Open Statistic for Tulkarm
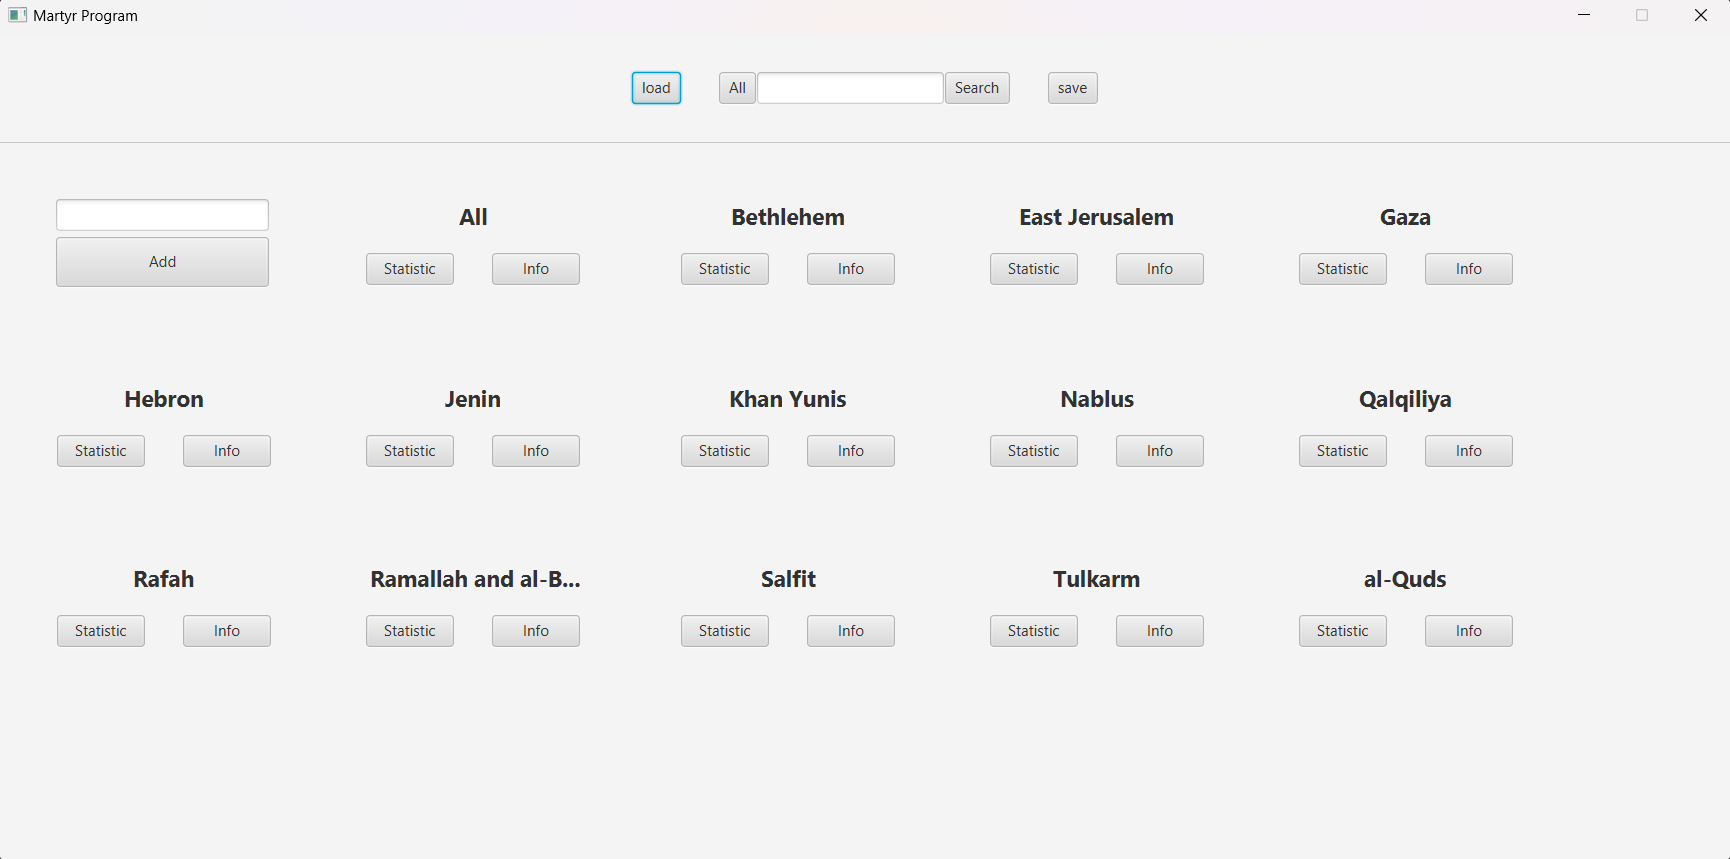 pyautogui.click(x=1034, y=631)
